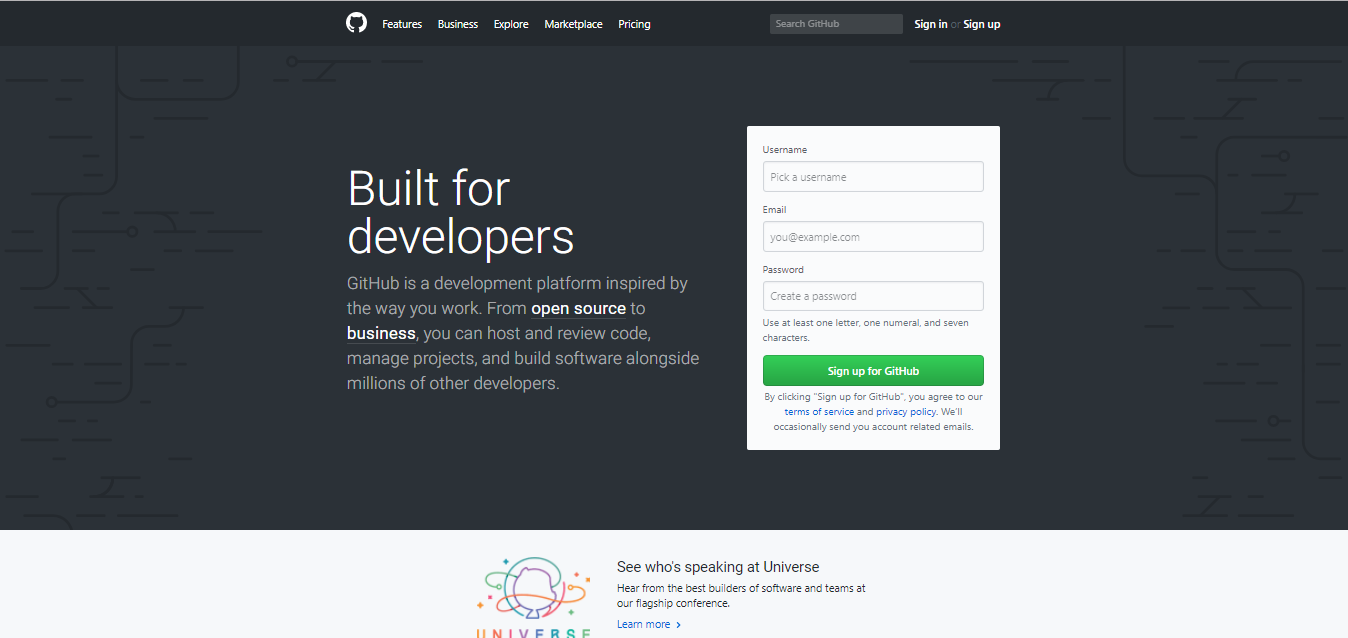Click Learn more about Universe

[x=643, y=623]
